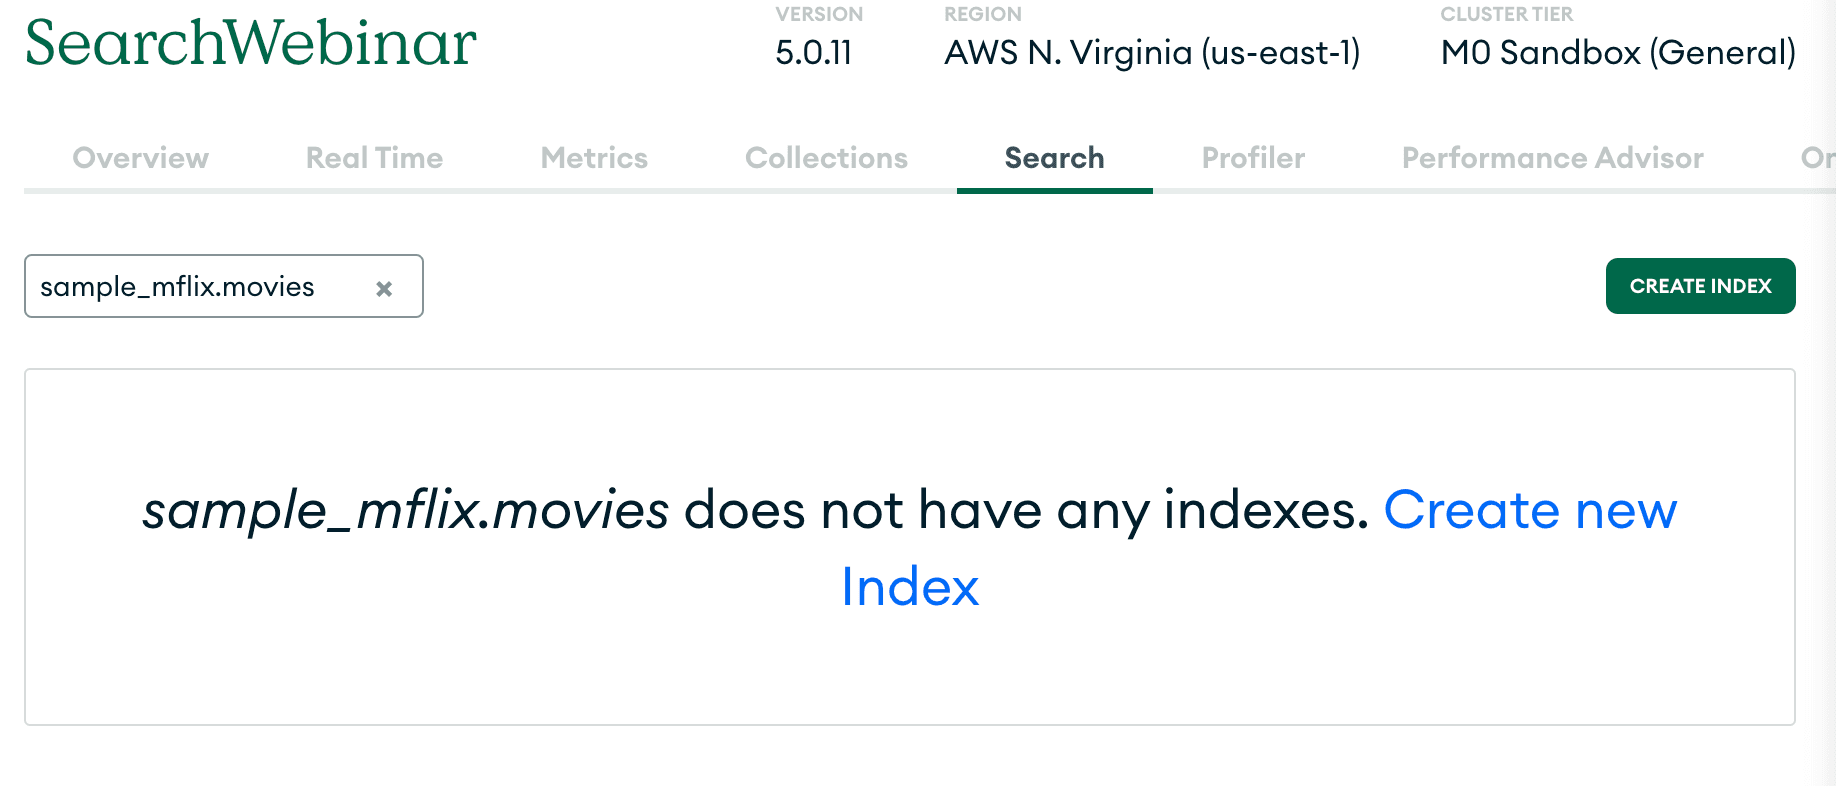Click the REGION label
Viewport: 1836px width, 786px height.
[982, 14]
